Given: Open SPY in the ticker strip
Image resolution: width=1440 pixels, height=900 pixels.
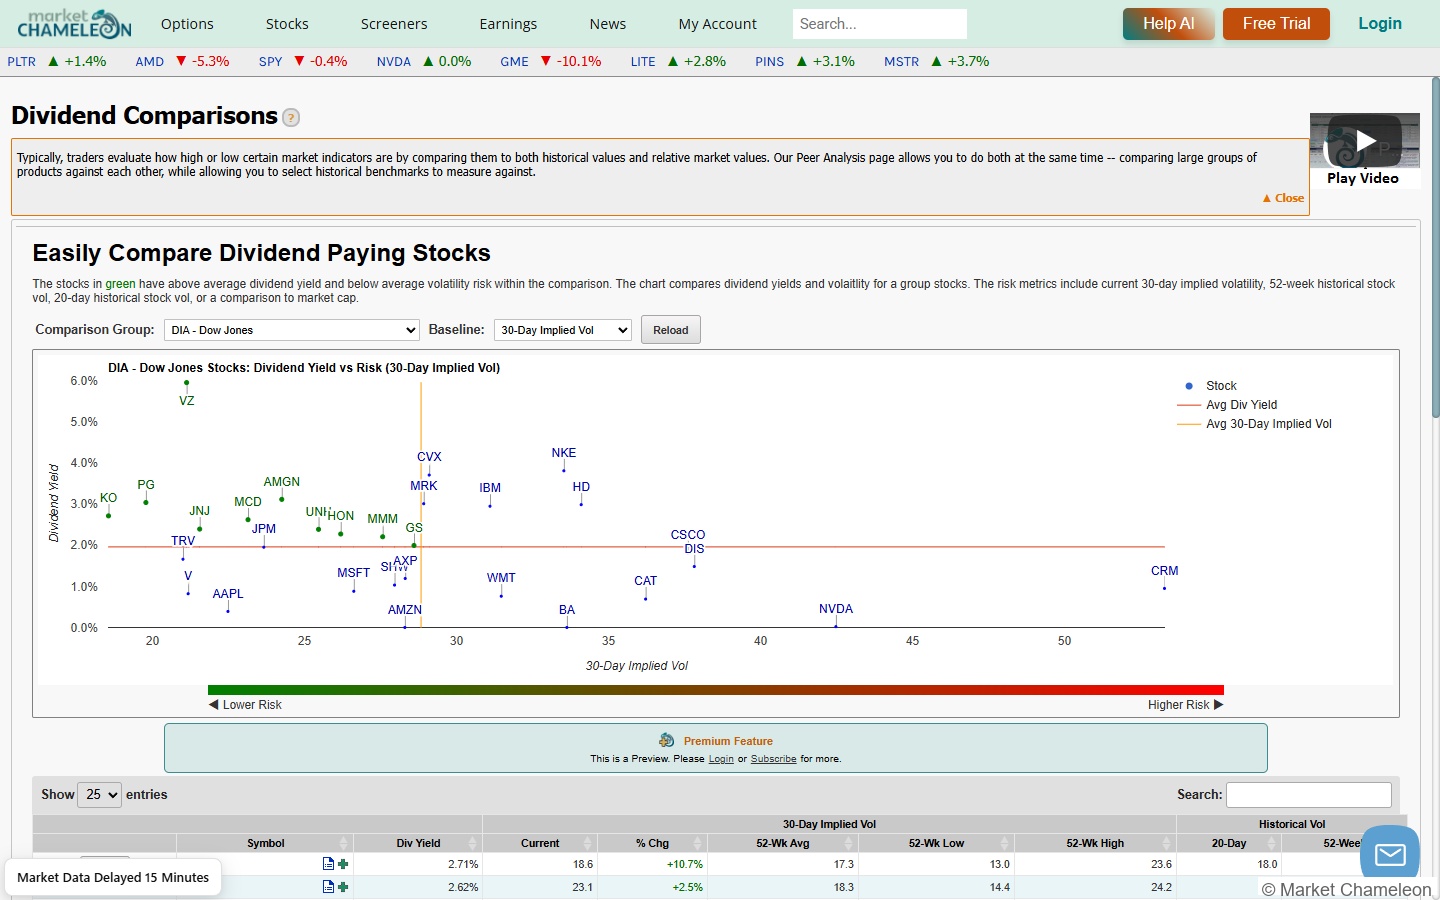Looking at the screenshot, I should (270, 62).
